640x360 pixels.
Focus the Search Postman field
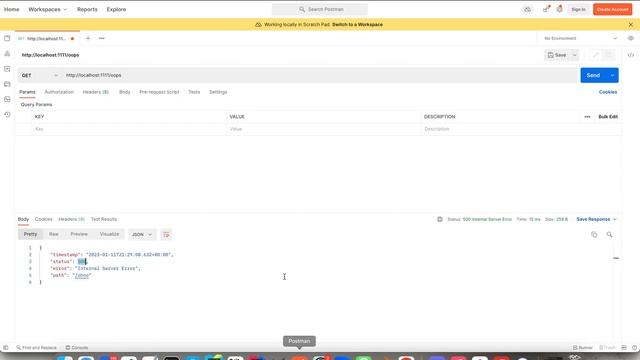tap(320, 9)
